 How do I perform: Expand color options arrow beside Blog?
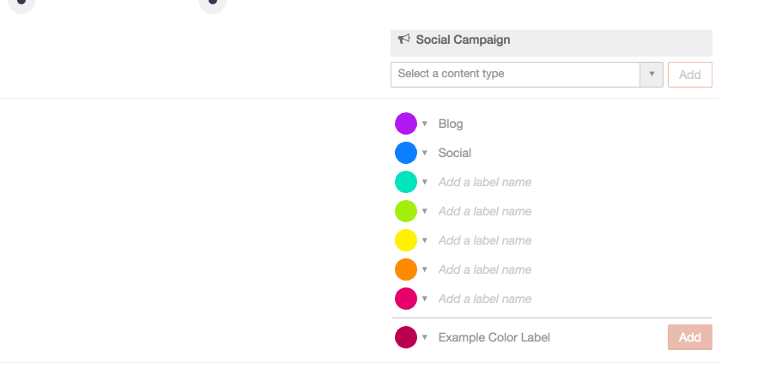click(425, 123)
